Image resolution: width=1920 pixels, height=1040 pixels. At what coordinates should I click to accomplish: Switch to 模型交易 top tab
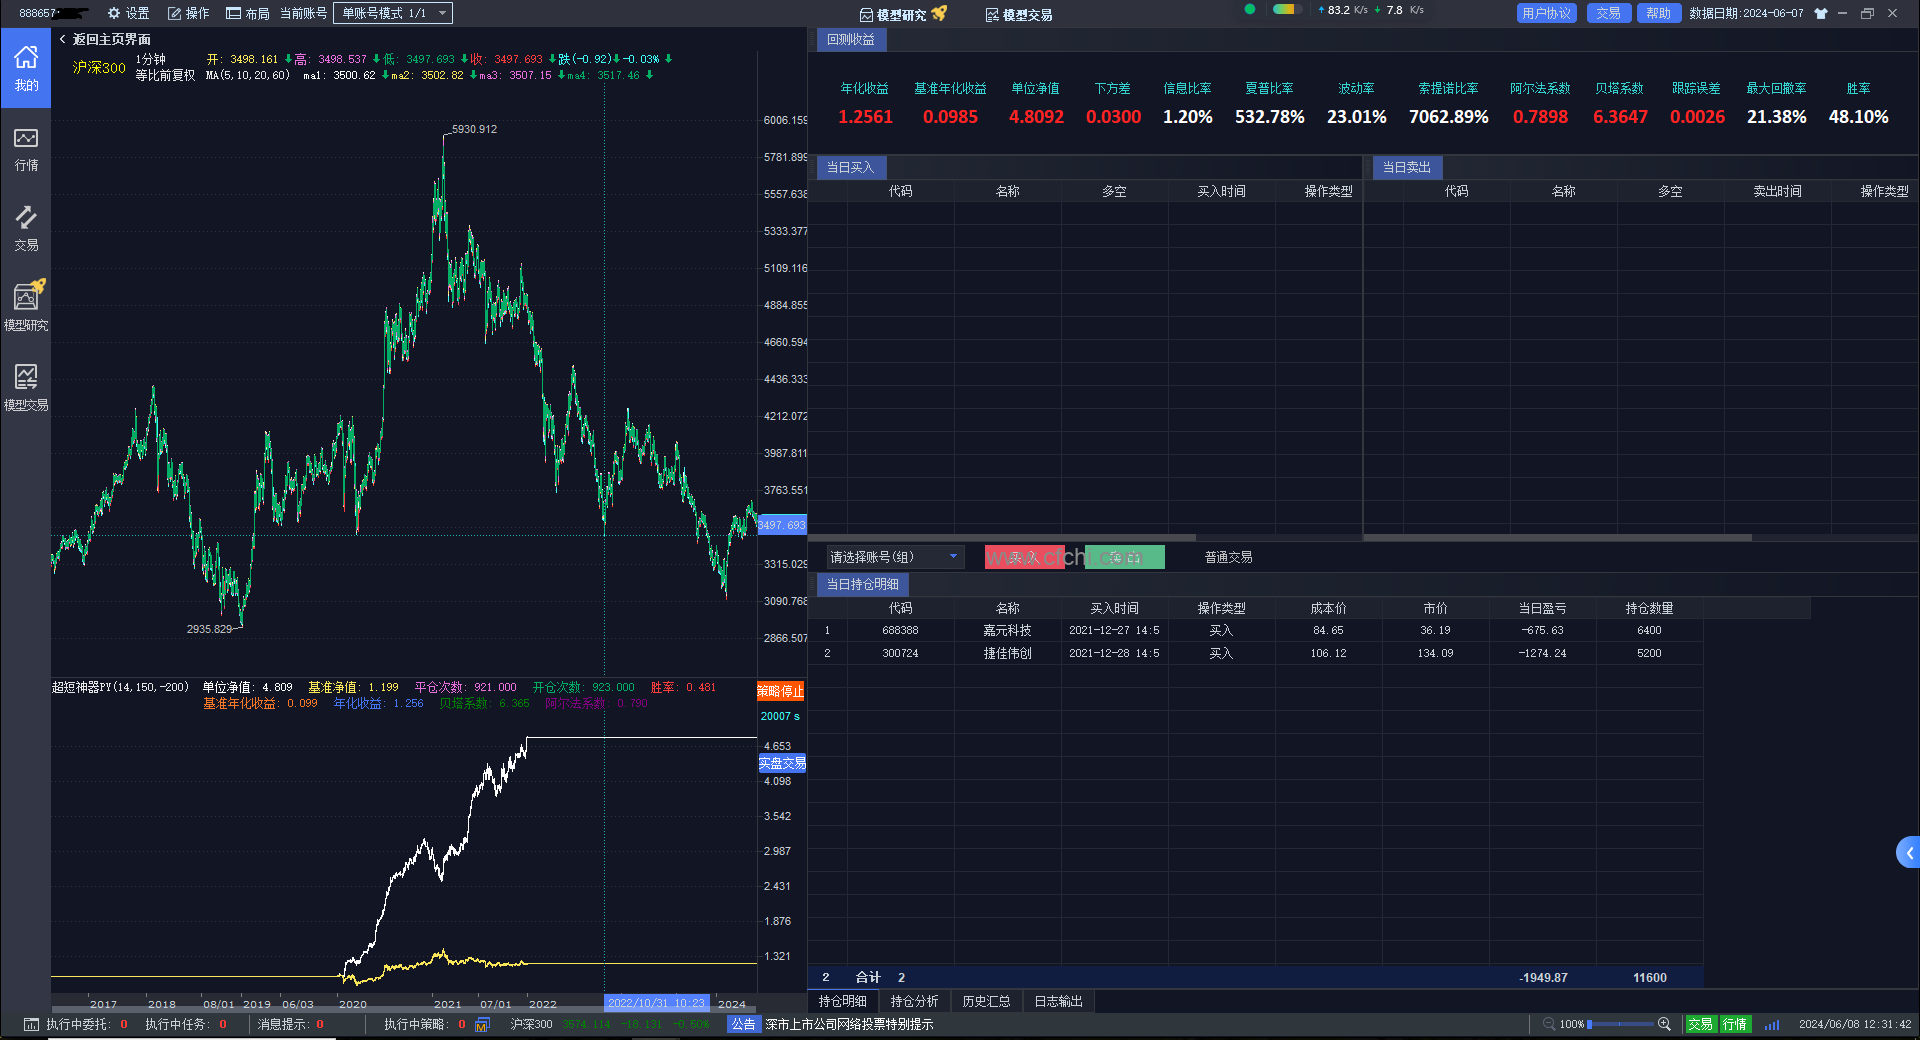coord(1019,14)
